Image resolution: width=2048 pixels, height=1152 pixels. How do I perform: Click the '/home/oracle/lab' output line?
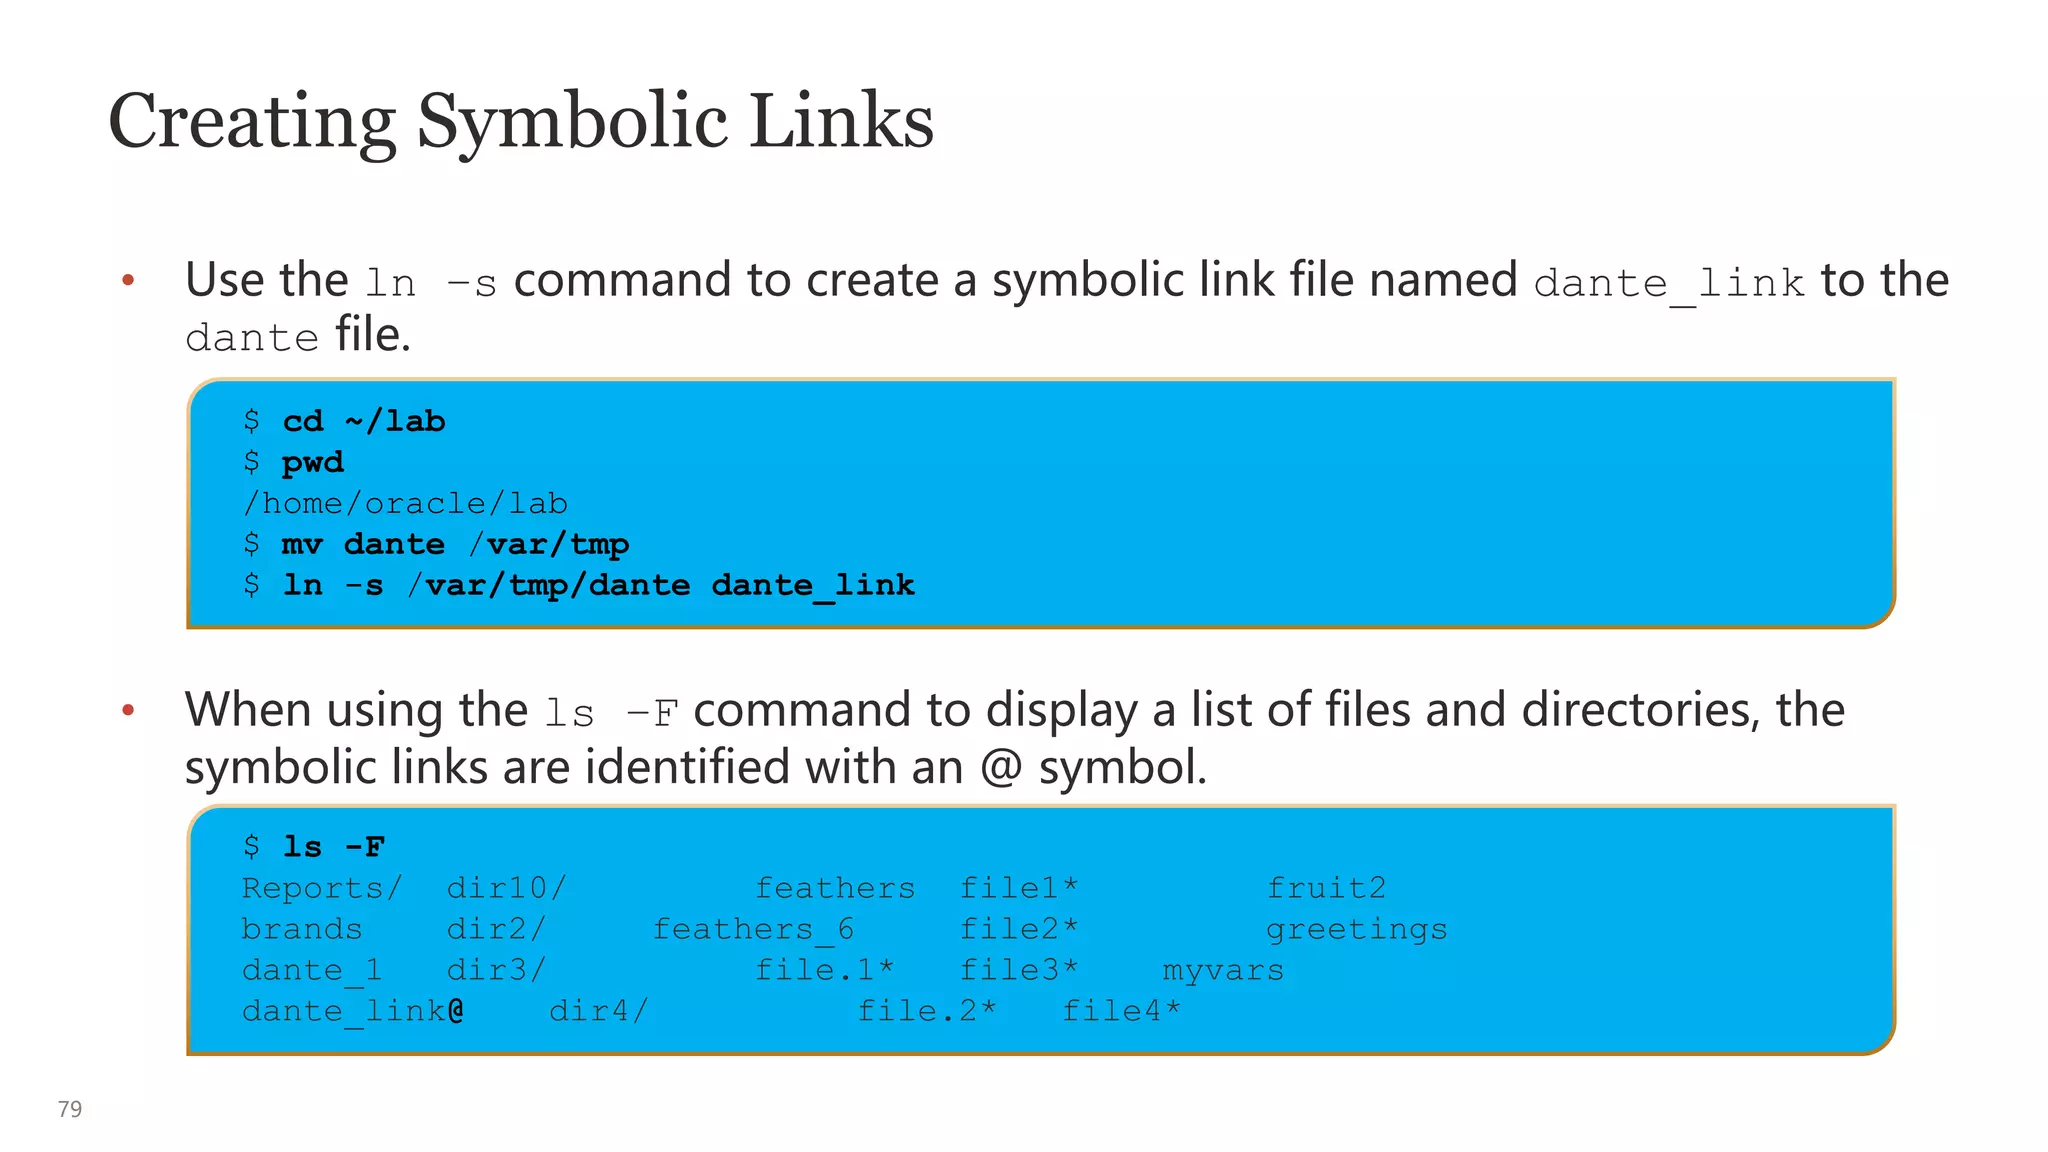[405, 503]
